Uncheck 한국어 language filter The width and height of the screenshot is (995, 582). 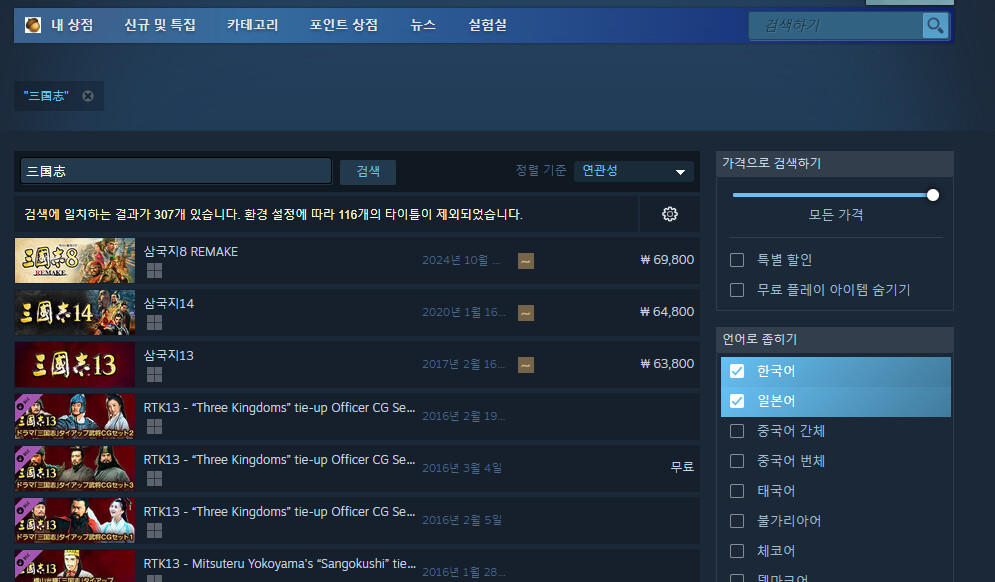[737, 371]
